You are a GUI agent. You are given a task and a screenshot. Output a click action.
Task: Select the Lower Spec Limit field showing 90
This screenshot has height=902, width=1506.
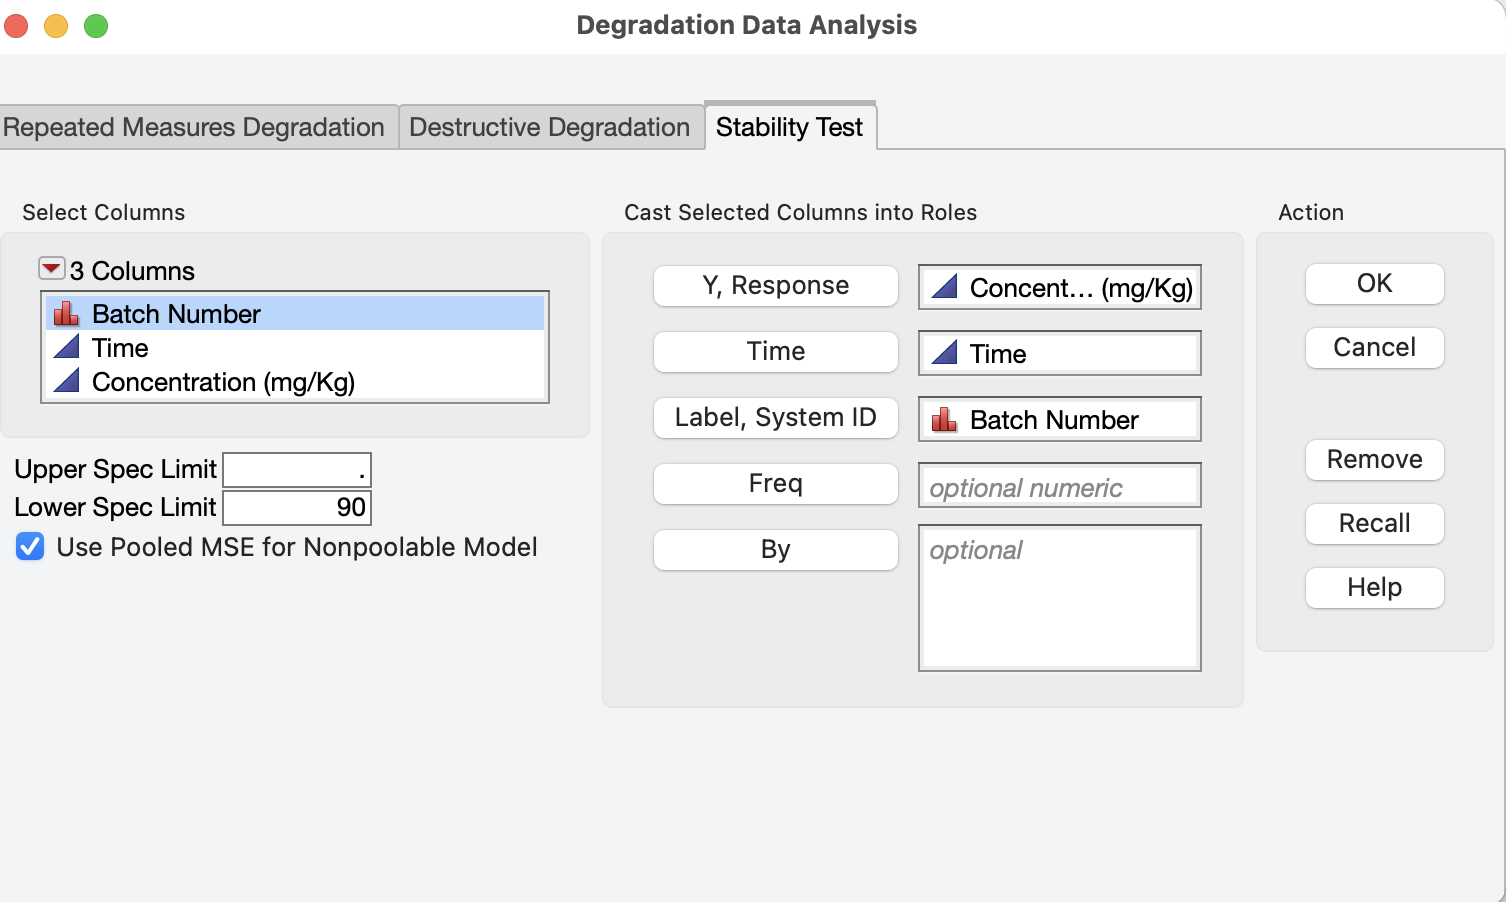coord(296,507)
